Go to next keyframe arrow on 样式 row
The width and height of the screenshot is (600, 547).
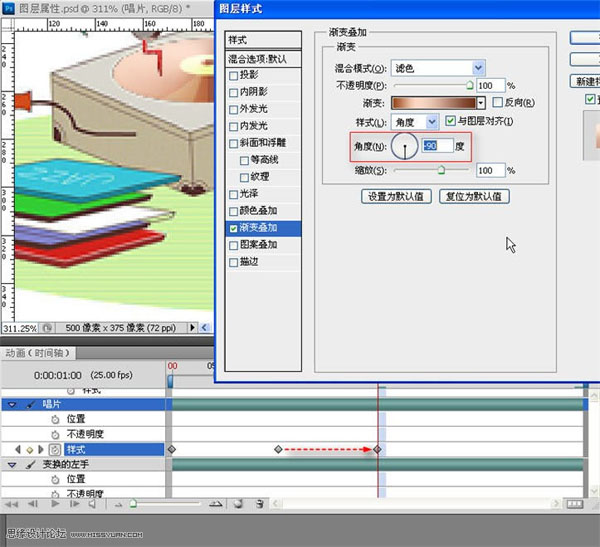click(41, 450)
